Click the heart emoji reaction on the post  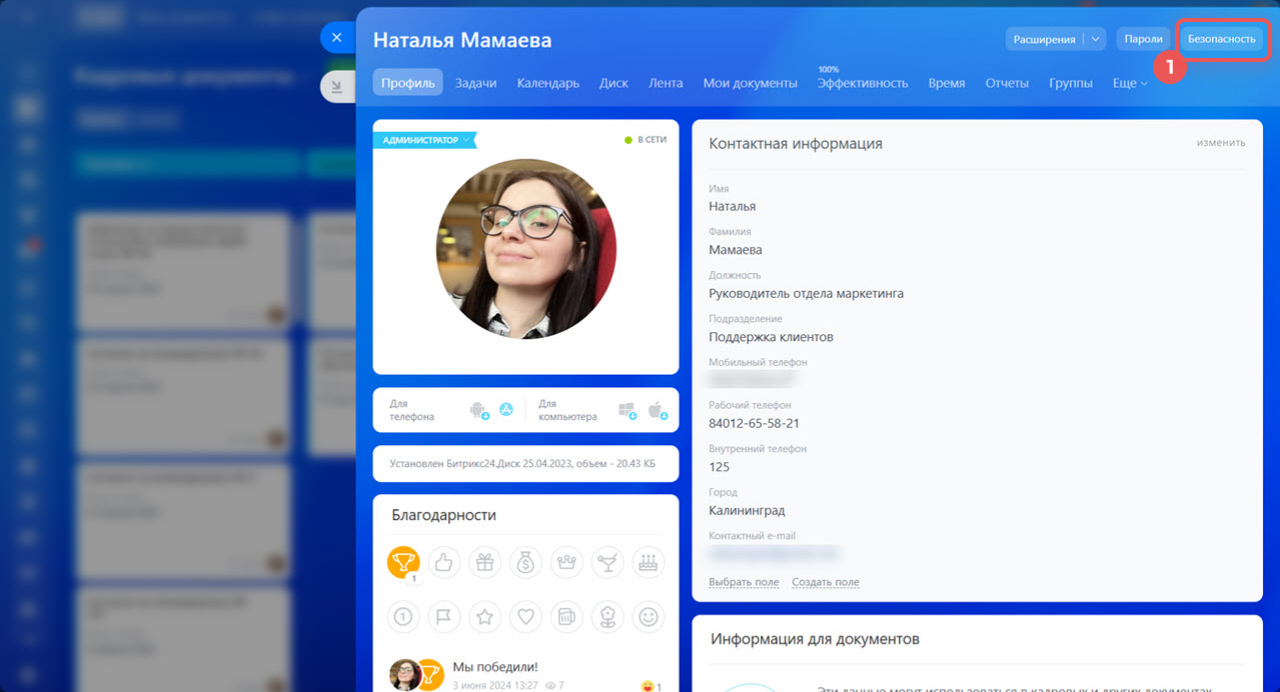point(650,686)
